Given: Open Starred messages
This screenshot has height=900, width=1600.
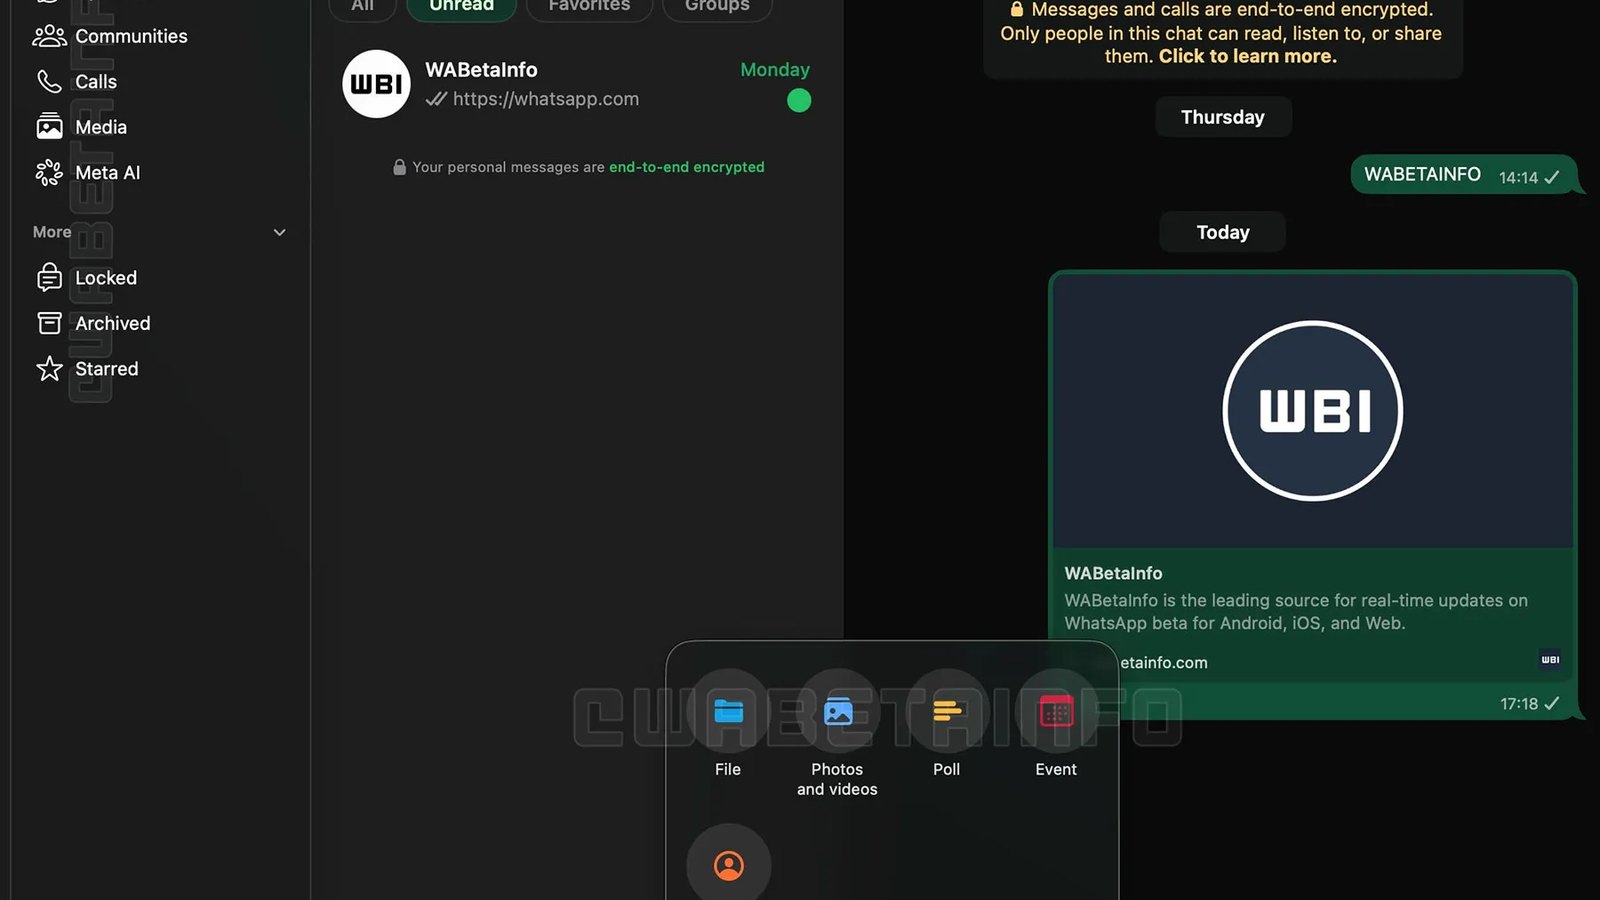Looking at the screenshot, I should (87, 369).
